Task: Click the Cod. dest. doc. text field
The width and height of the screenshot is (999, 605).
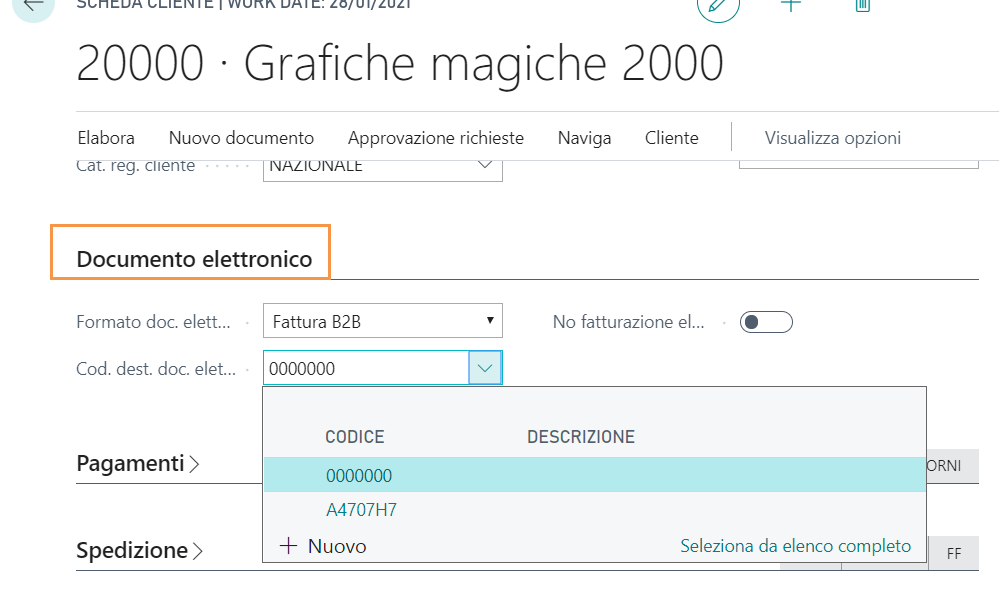Action: (365, 368)
